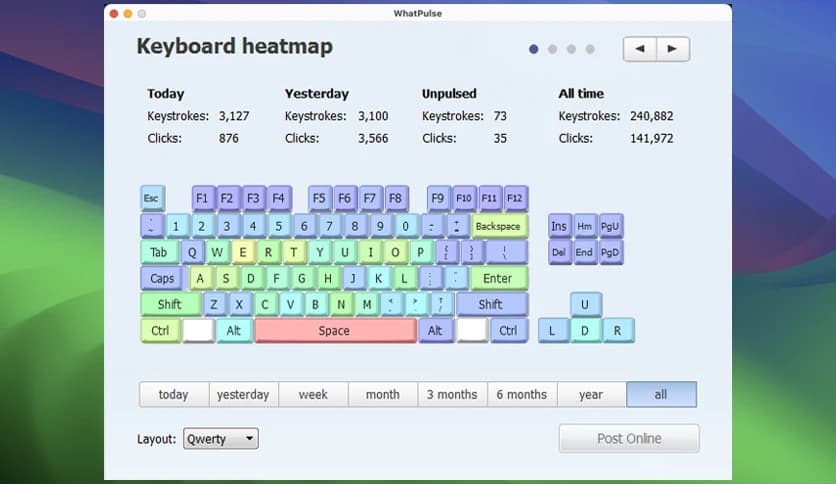Click the Backspace key on the heatmap
Image resolution: width=836 pixels, height=484 pixels.
click(498, 226)
